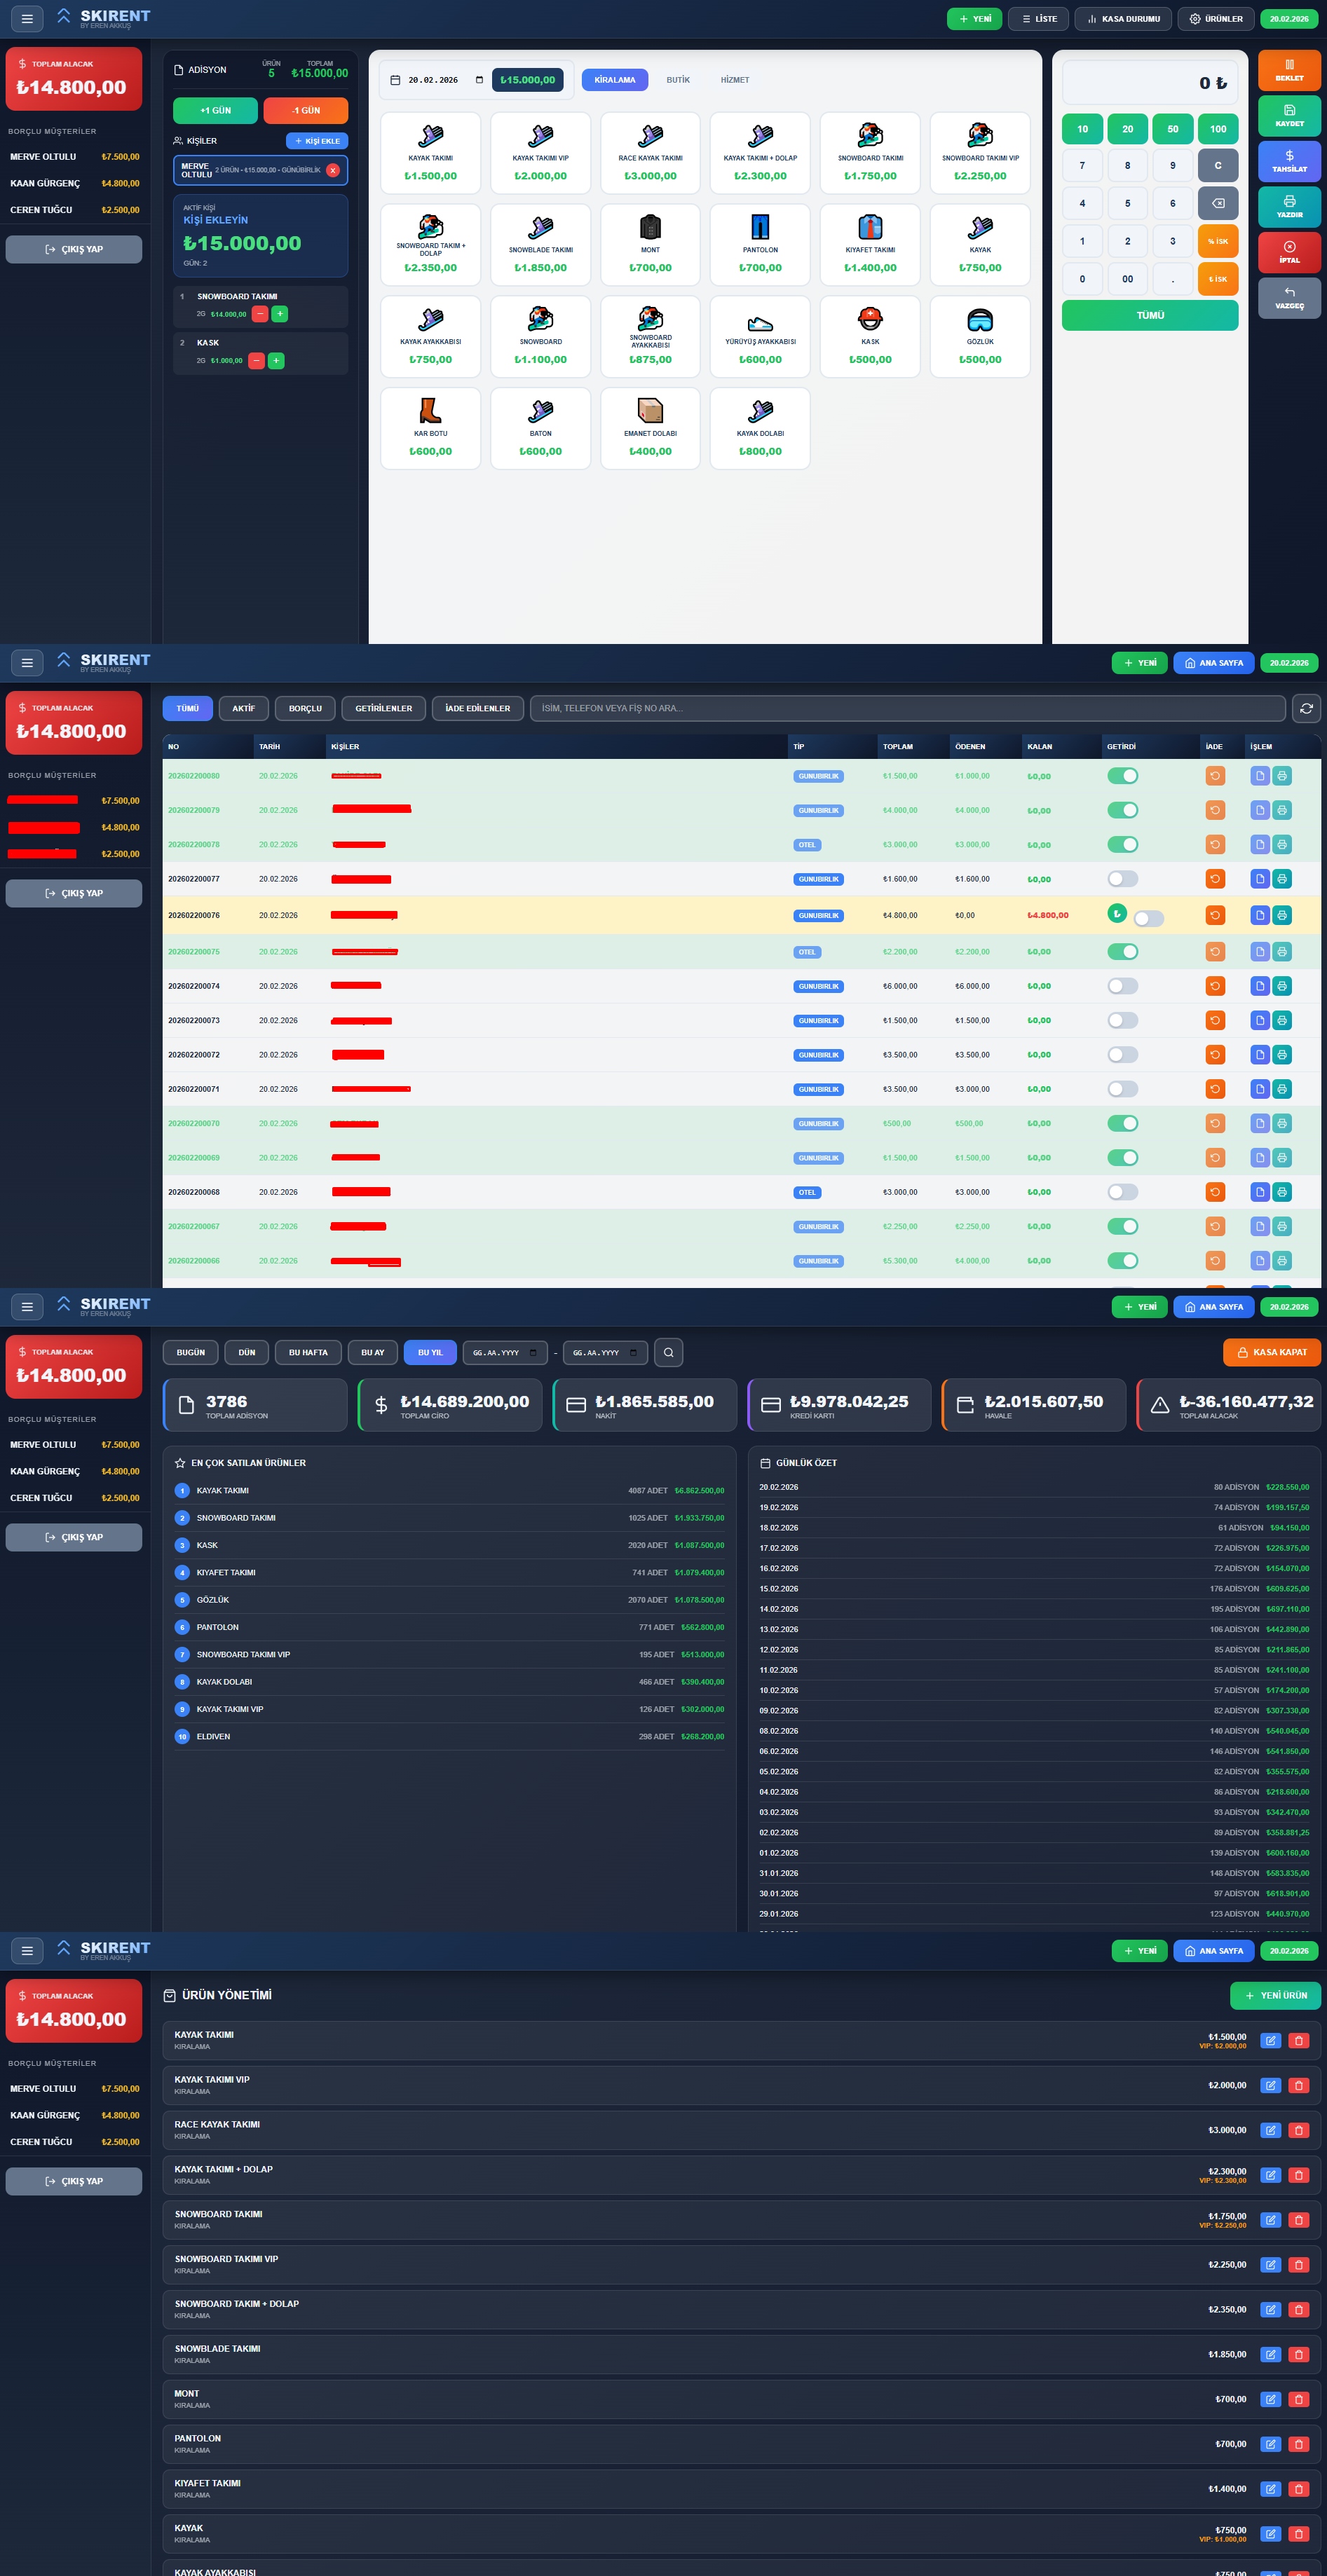Viewport: 1327px width, 2576px height.
Task: Select the BORÇLU filter tab
Action: 305,708
